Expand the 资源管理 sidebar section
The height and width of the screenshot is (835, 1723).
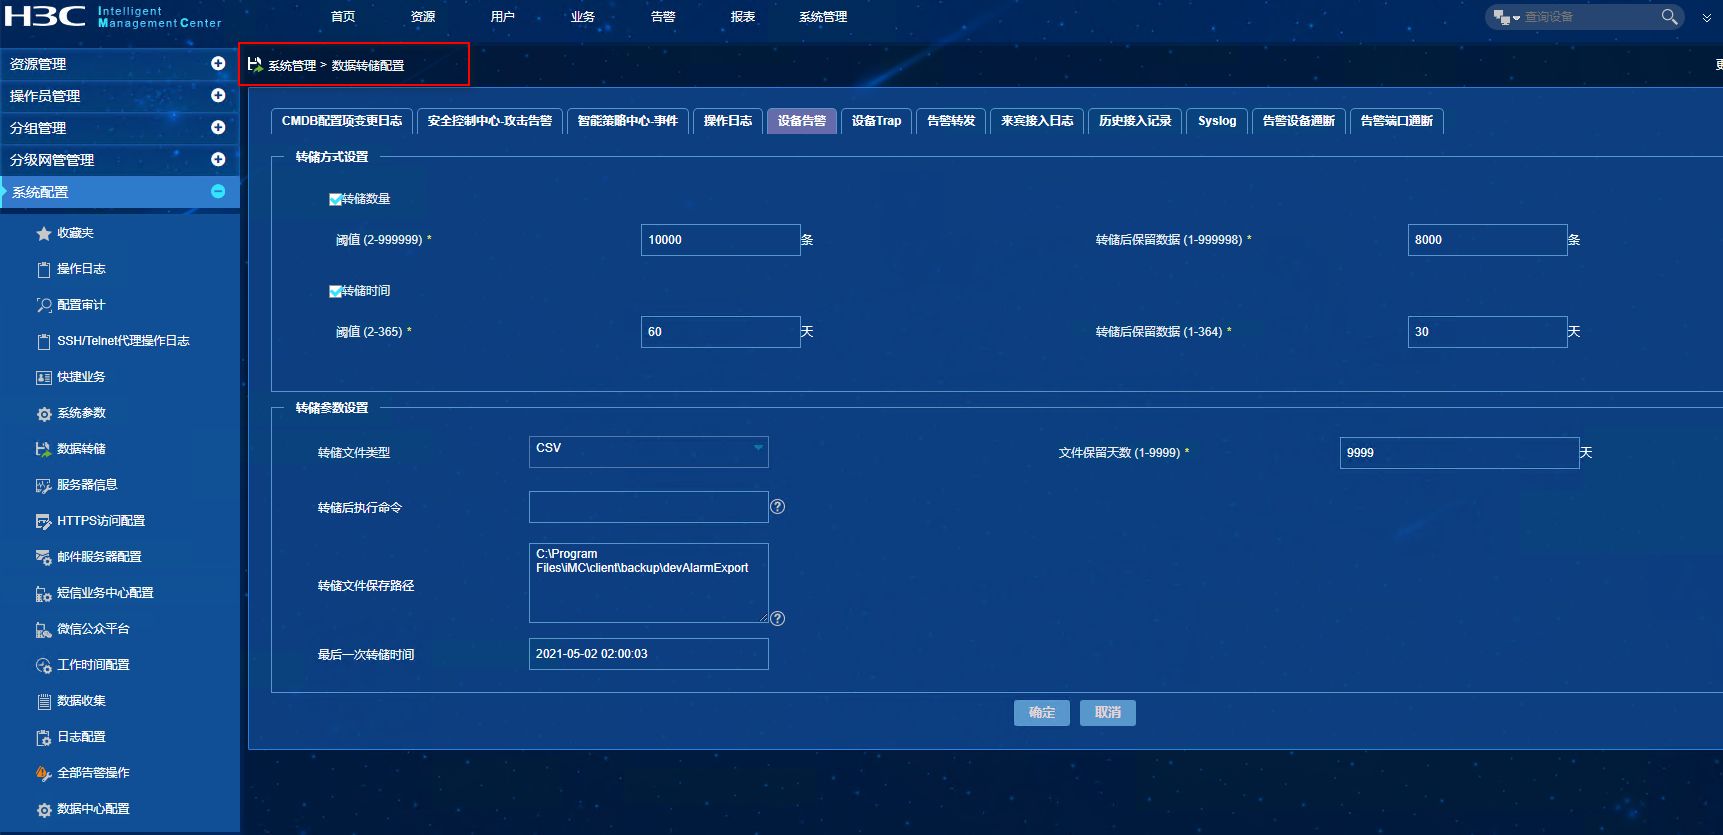(x=218, y=64)
